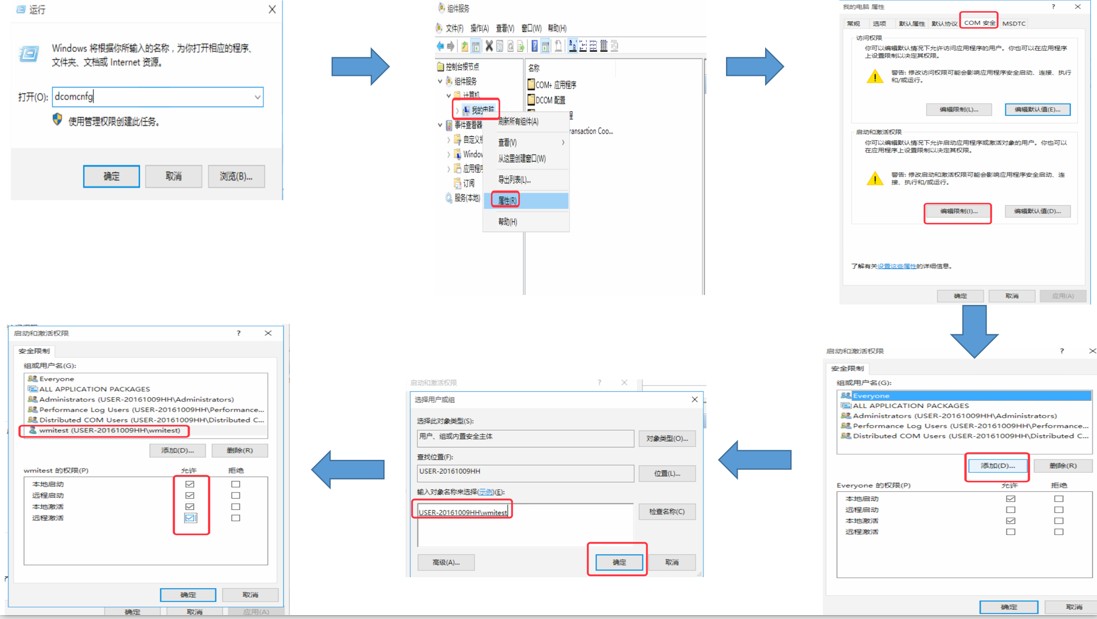The height and width of the screenshot is (619, 1097).
Task: Click the object name input containing USER-20161009HH\wmitest
Action: (463, 512)
